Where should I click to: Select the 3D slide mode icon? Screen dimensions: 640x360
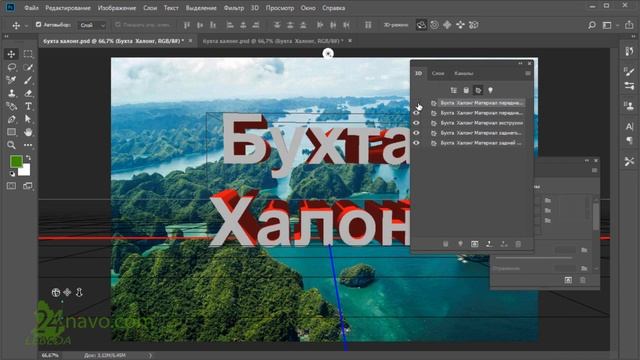point(460,25)
